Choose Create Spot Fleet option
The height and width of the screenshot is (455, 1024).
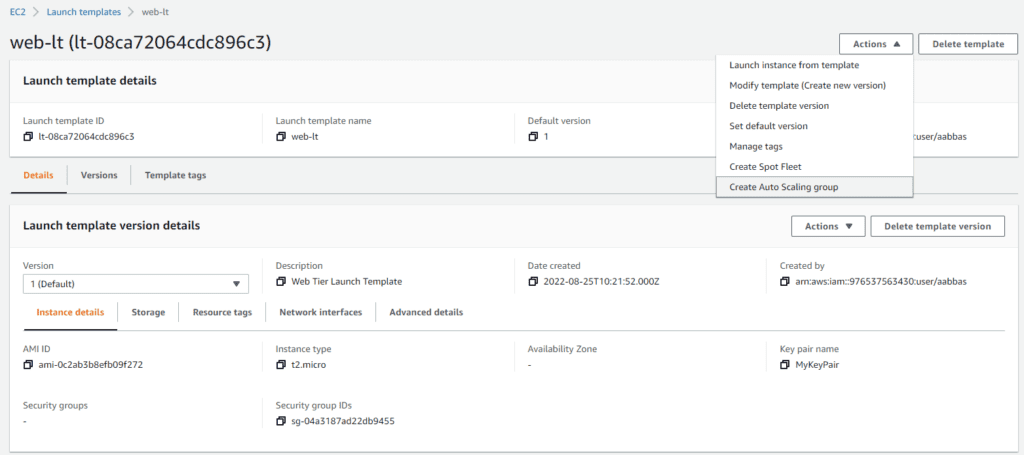click(x=814, y=166)
